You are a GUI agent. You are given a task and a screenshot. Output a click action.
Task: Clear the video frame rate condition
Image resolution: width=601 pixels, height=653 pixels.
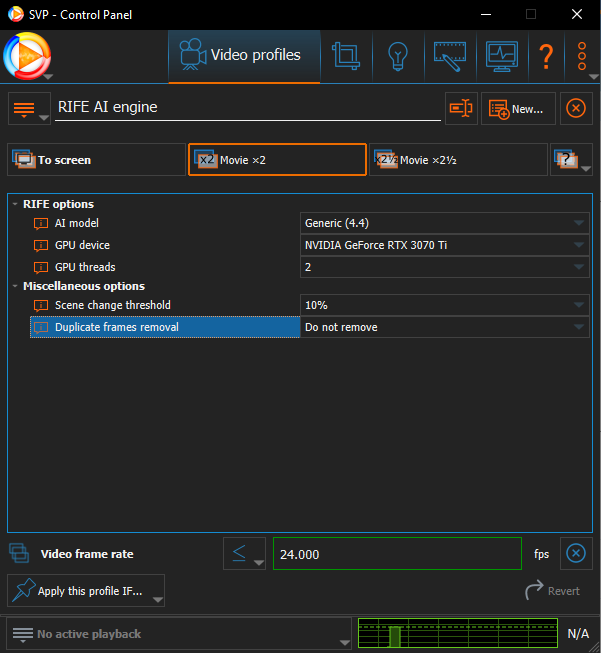coord(574,554)
